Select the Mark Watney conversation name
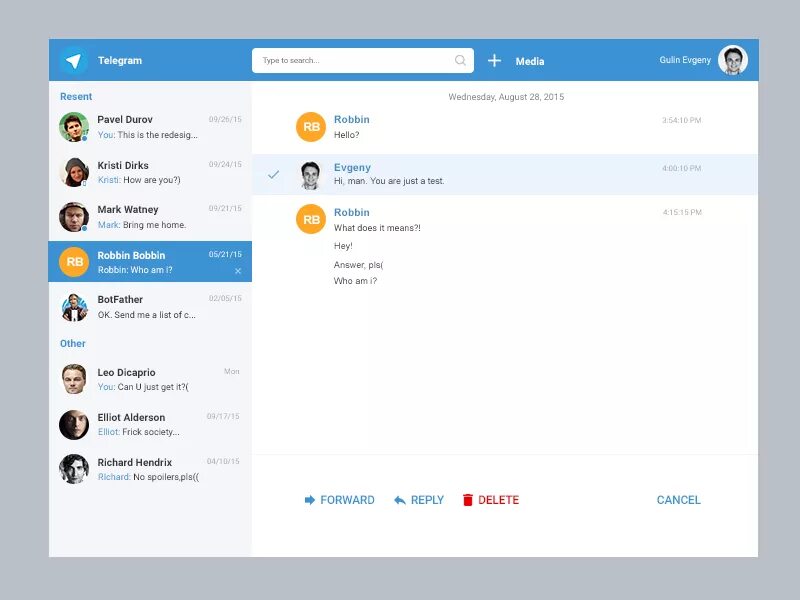800x600 pixels. coord(128,210)
